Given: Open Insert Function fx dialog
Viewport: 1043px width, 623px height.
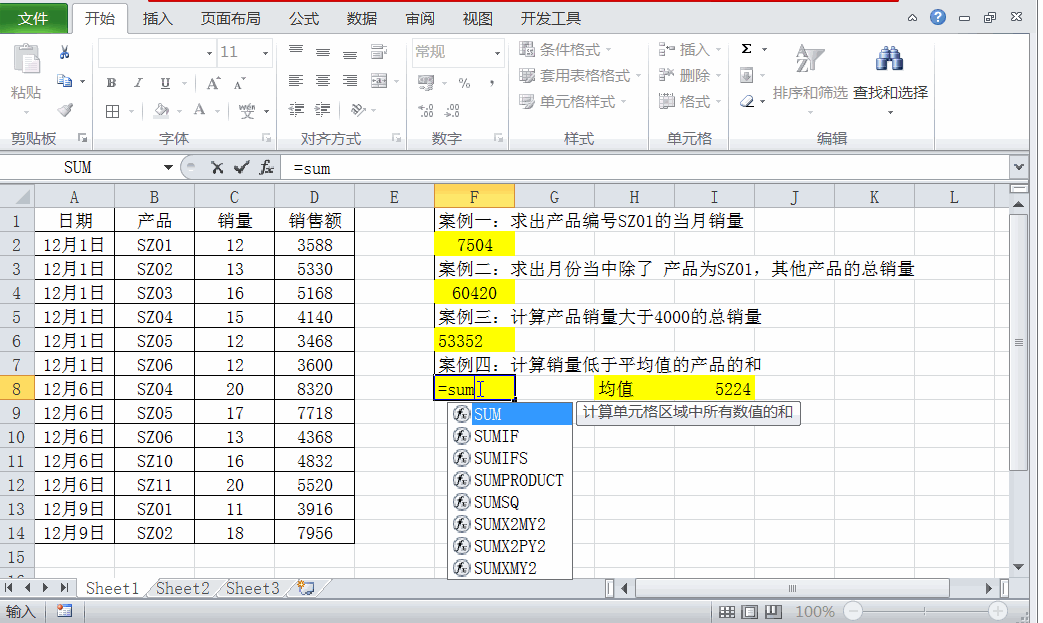Looking at the screenshot, I should tap(266, 168).
